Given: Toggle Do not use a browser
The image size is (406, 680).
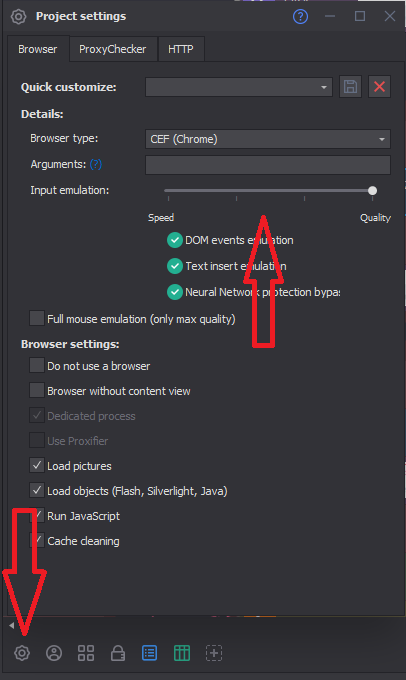Looking at the screenshot, I should coord(37,365).
